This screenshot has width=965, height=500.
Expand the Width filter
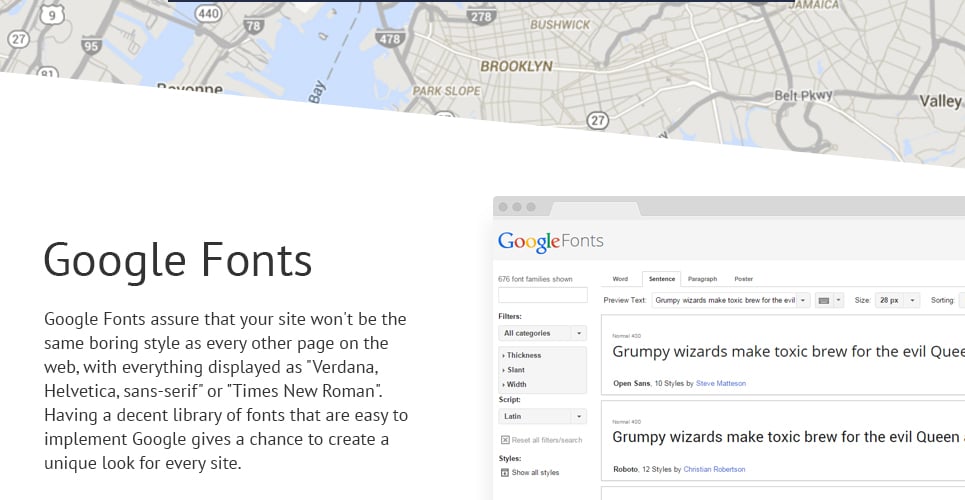[514, 384]
